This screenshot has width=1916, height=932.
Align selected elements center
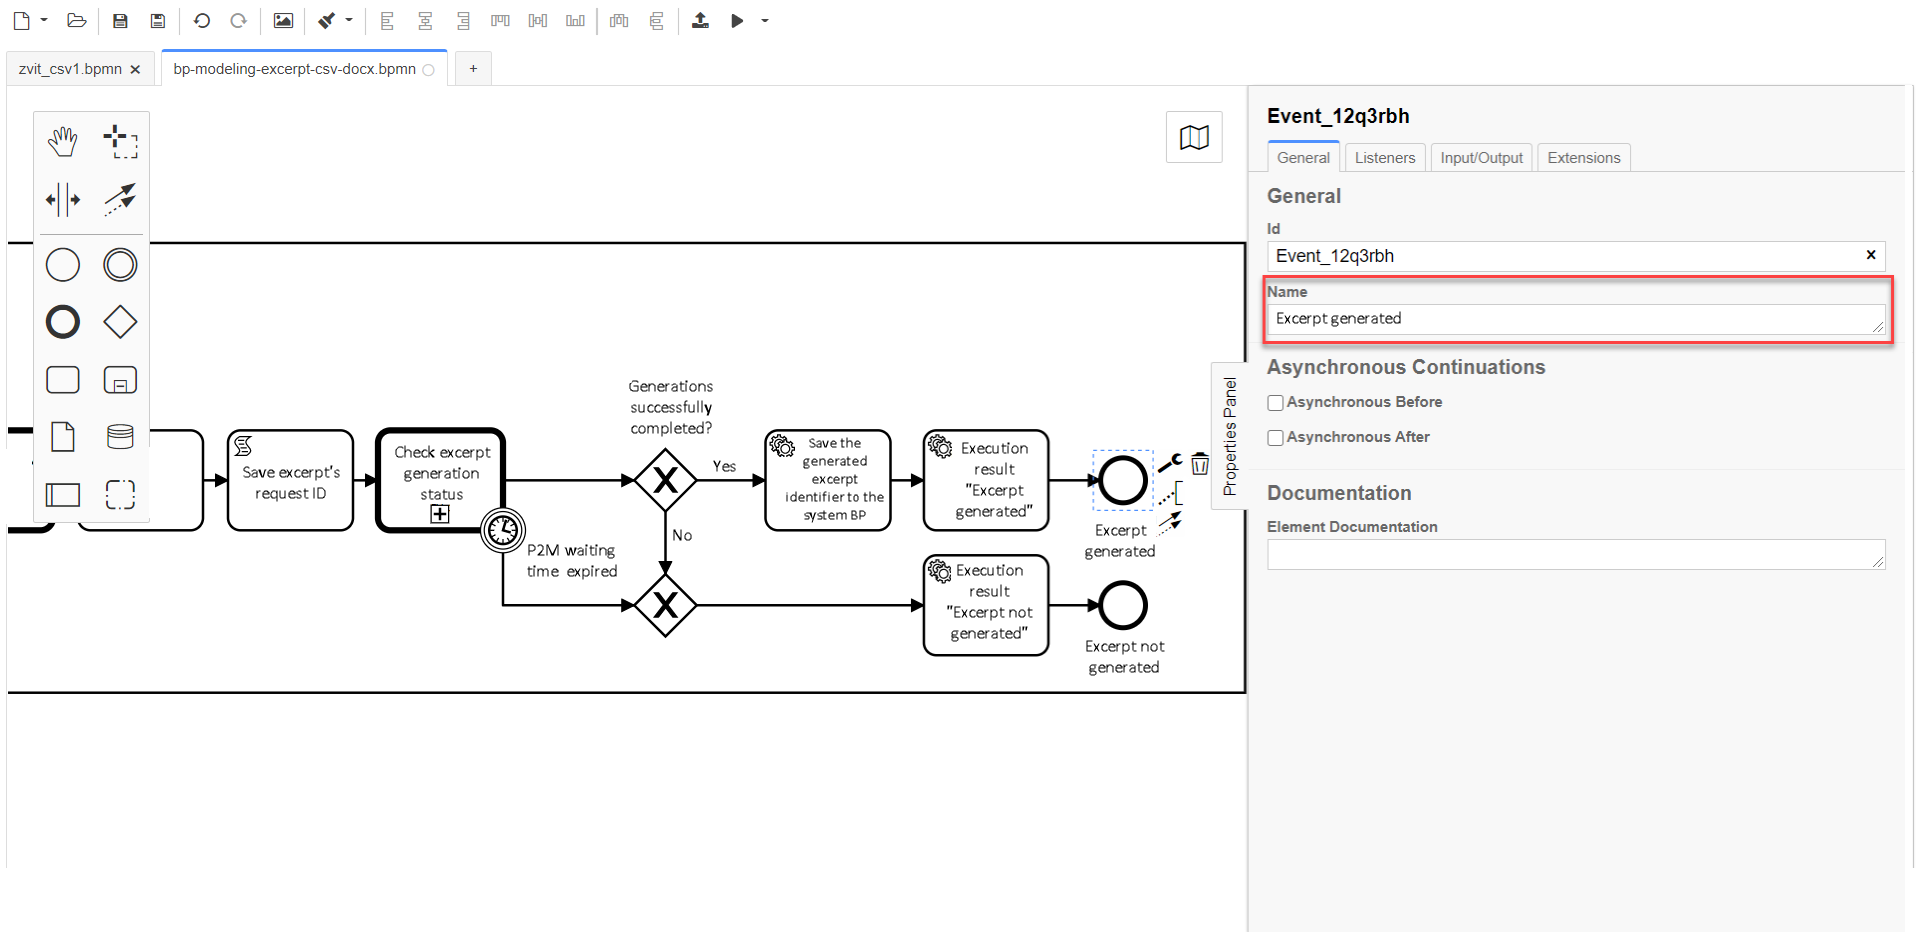tap(425, 20)
